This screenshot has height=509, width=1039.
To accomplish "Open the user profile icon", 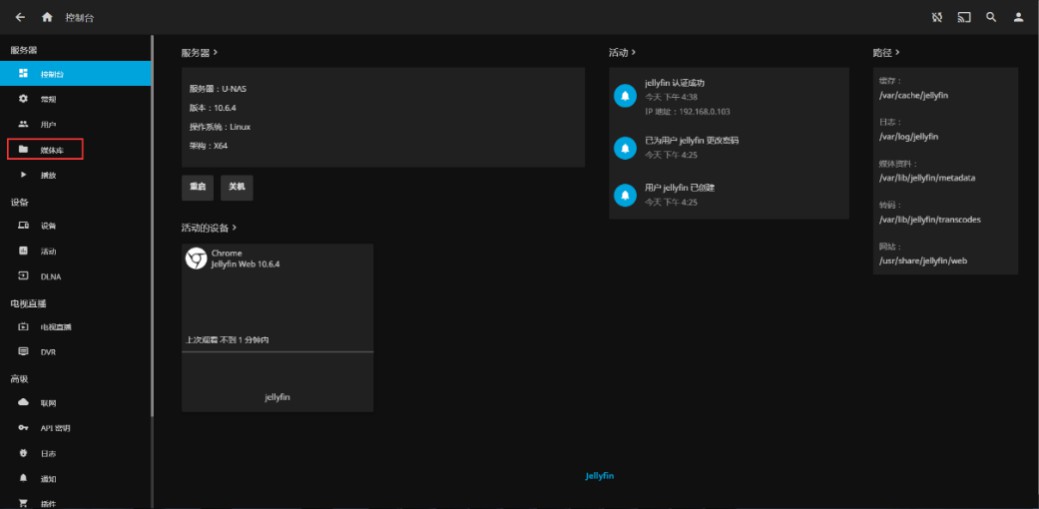I will pyautogui.click(x=1018, y=18).
